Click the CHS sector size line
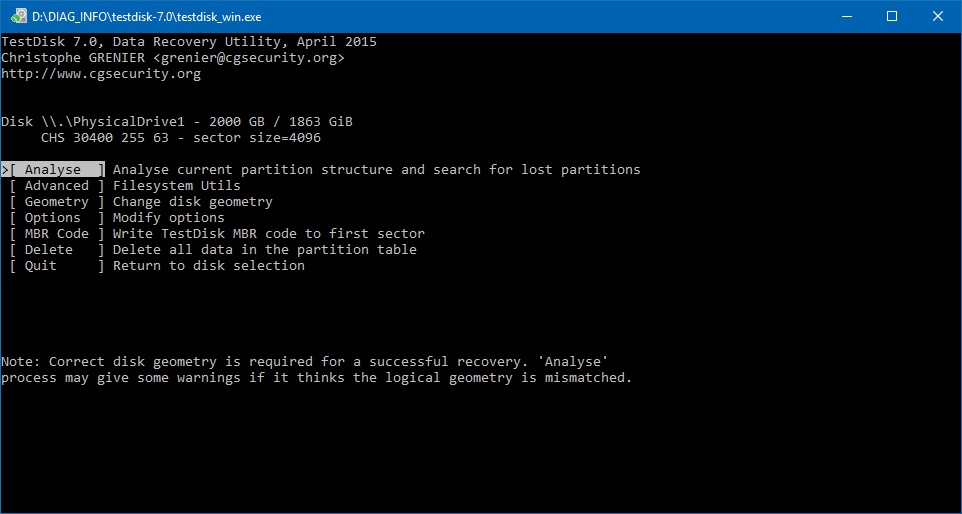962x514 pixels. coord(181,138)
